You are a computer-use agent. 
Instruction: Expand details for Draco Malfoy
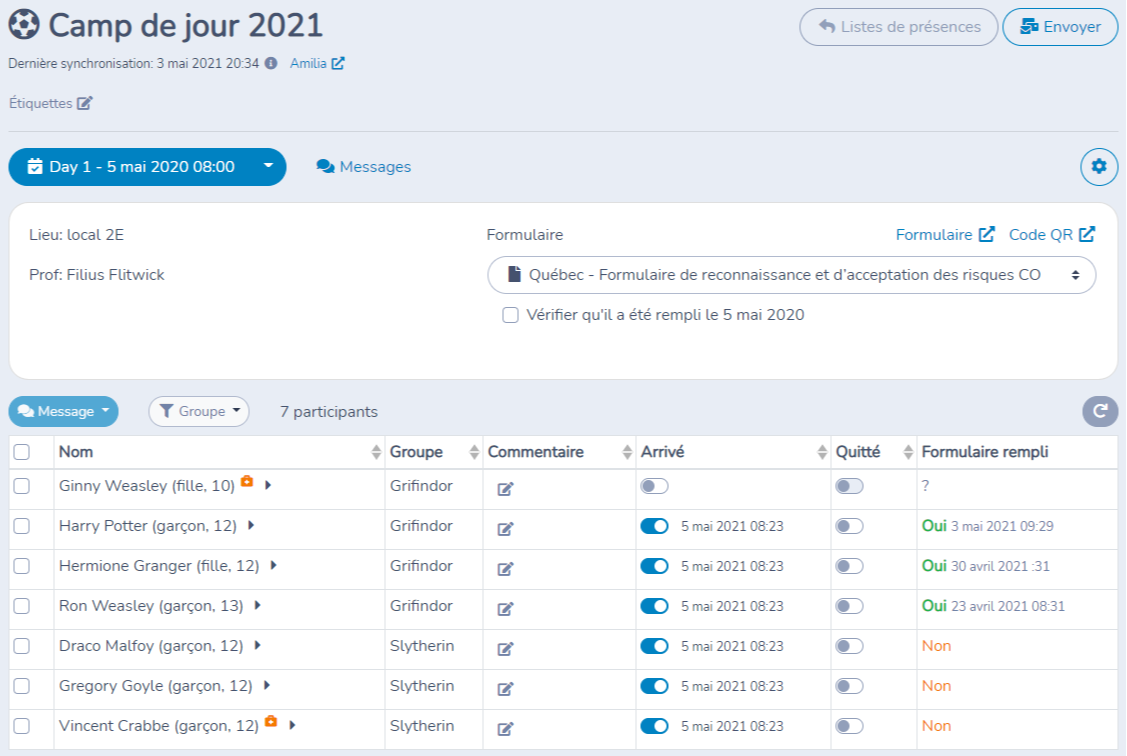(x=257, y=645)
